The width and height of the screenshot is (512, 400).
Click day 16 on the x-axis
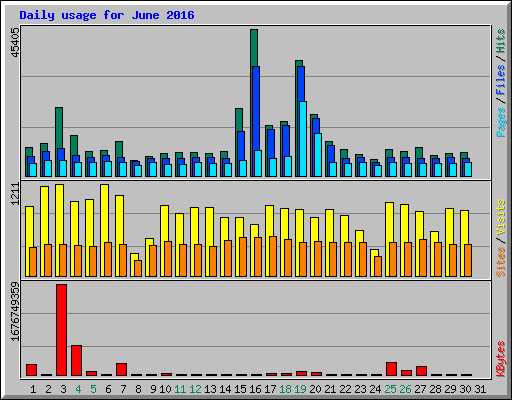[x=255, y=389]
